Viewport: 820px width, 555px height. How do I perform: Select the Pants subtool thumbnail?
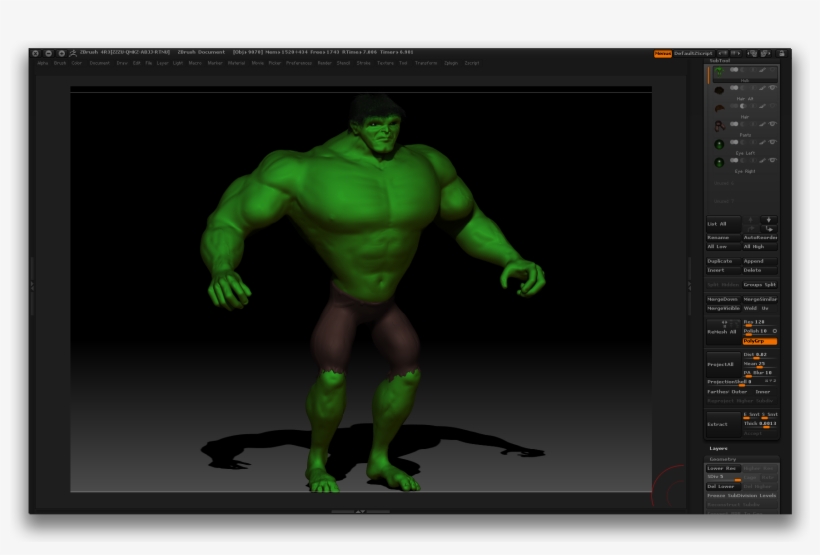pos(719,126)
